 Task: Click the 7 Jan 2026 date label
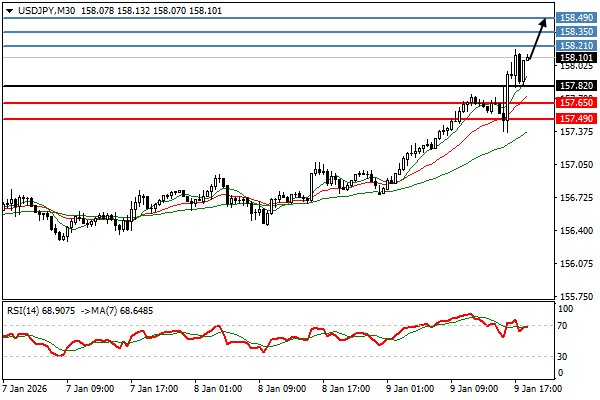point(24,389)
